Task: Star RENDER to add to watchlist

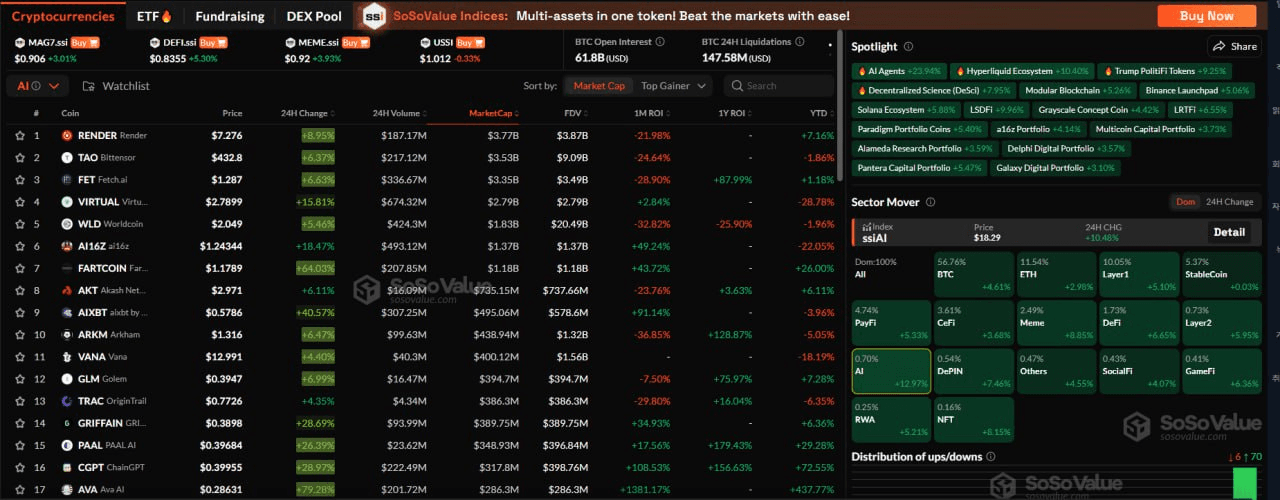Action: click(18, 135)
